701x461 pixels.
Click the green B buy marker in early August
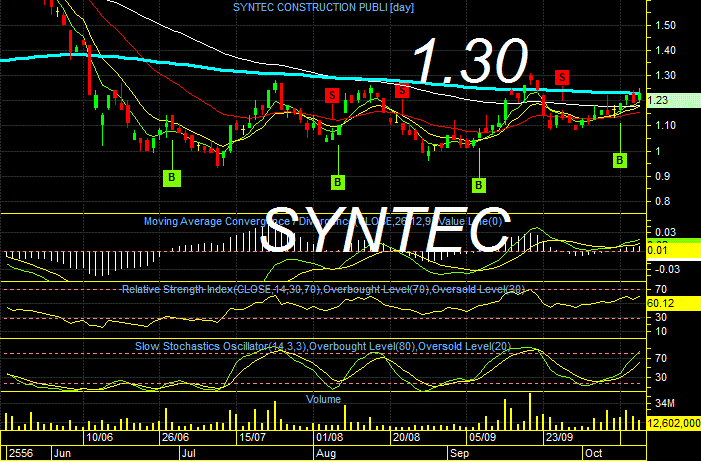338,182
